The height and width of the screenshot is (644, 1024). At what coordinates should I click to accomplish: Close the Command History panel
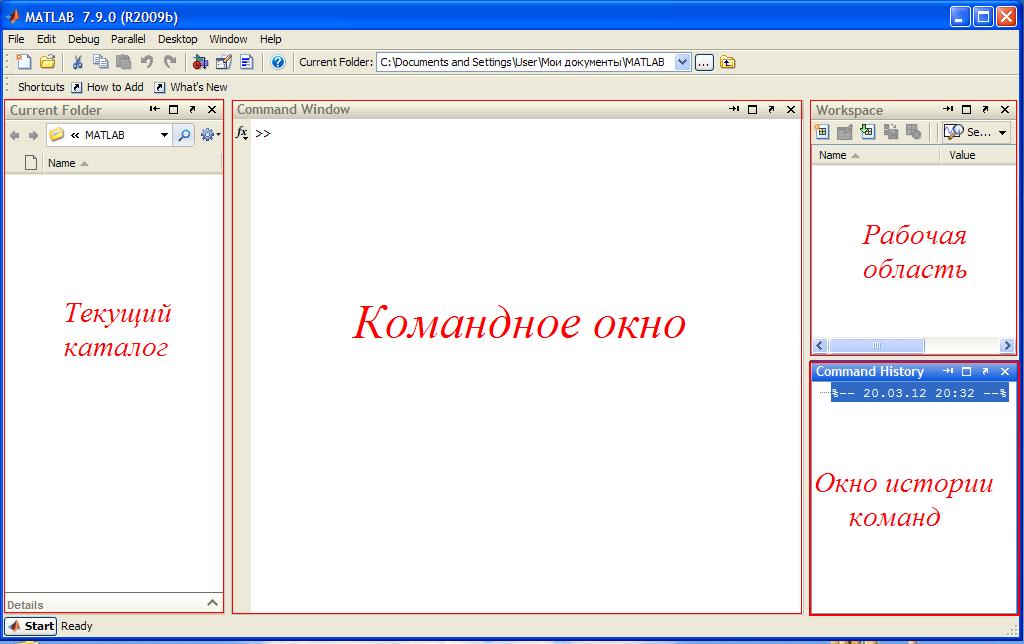(1005, 371)
